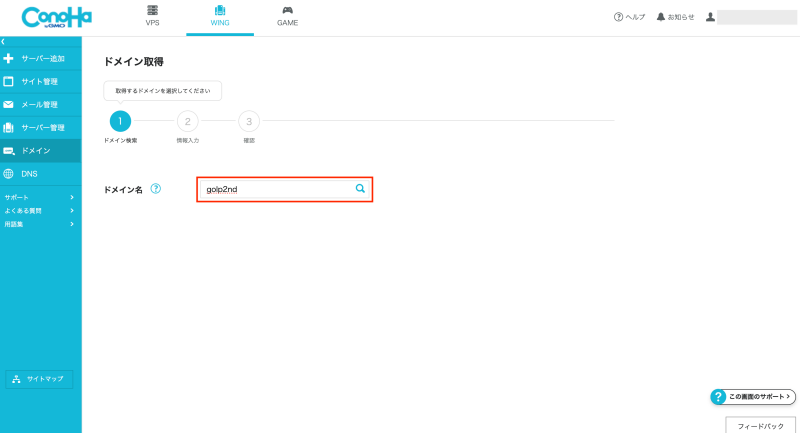Click the domain name input field

point(275,188)
